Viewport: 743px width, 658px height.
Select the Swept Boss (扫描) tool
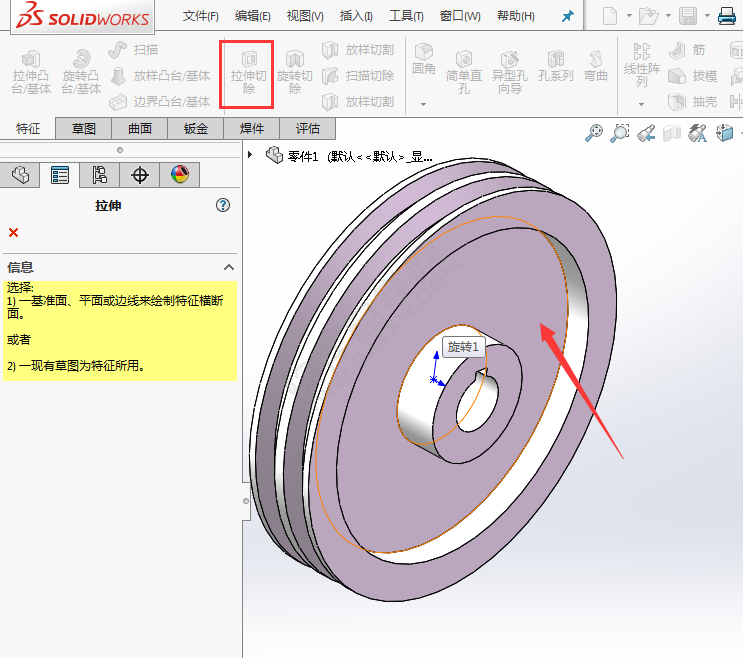(133, 50)
